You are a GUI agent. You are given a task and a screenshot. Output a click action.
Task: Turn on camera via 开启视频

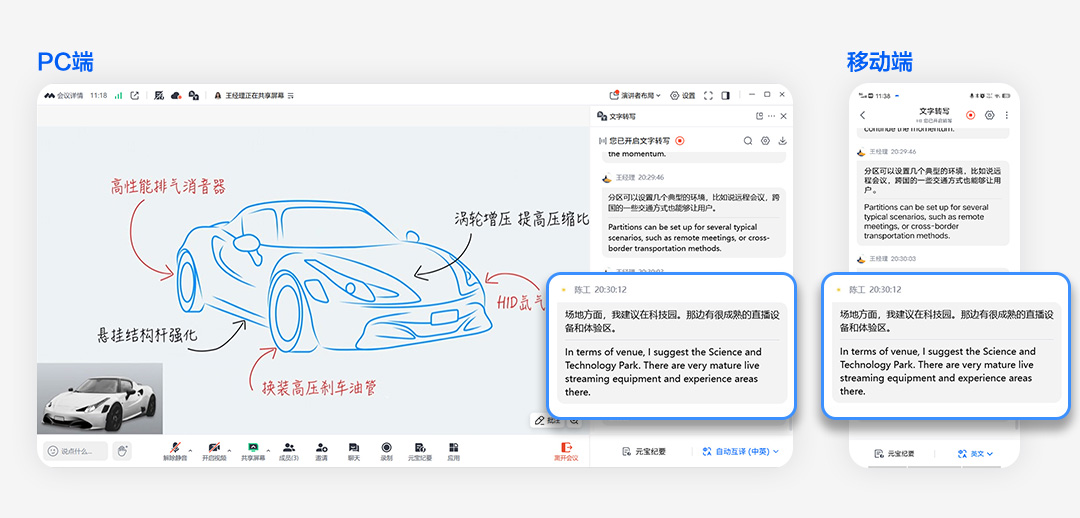(x=213, y=449)
